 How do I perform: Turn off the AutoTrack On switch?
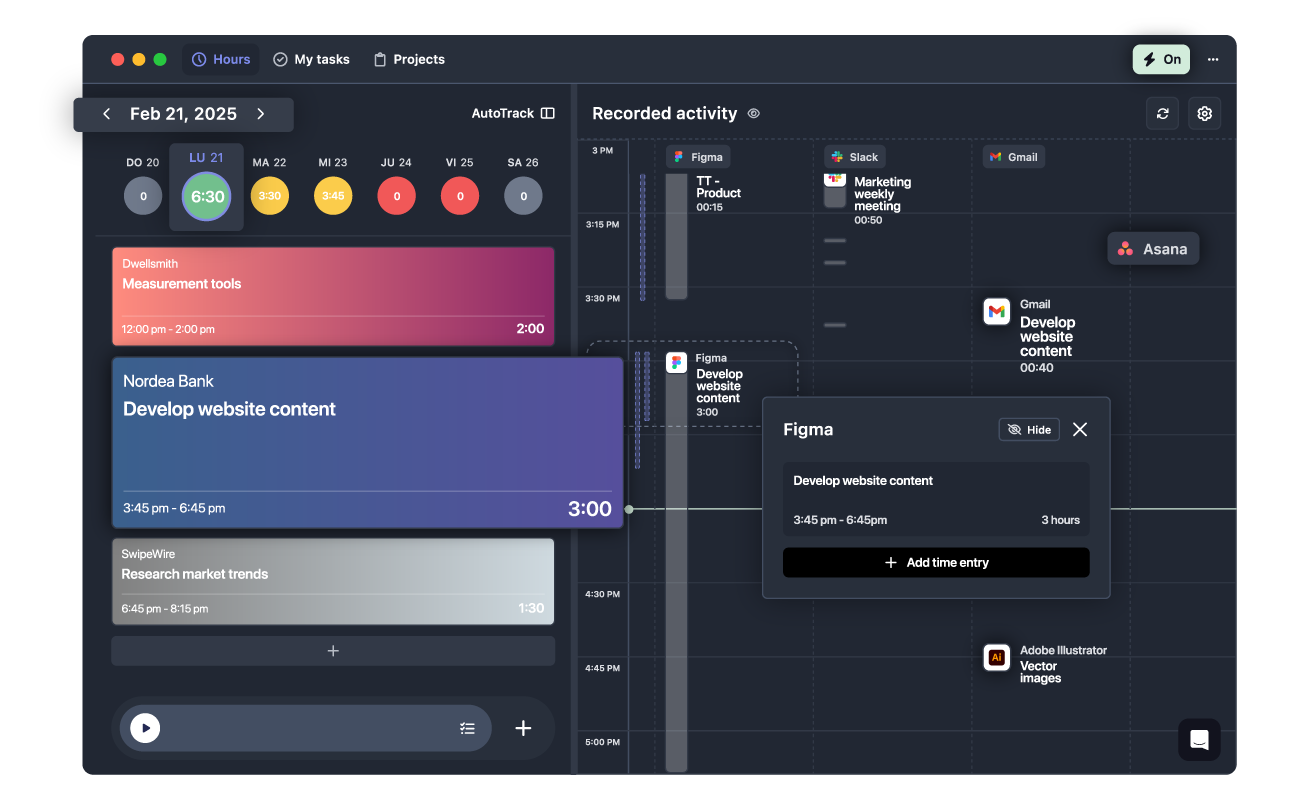(x=1161, y=59)
